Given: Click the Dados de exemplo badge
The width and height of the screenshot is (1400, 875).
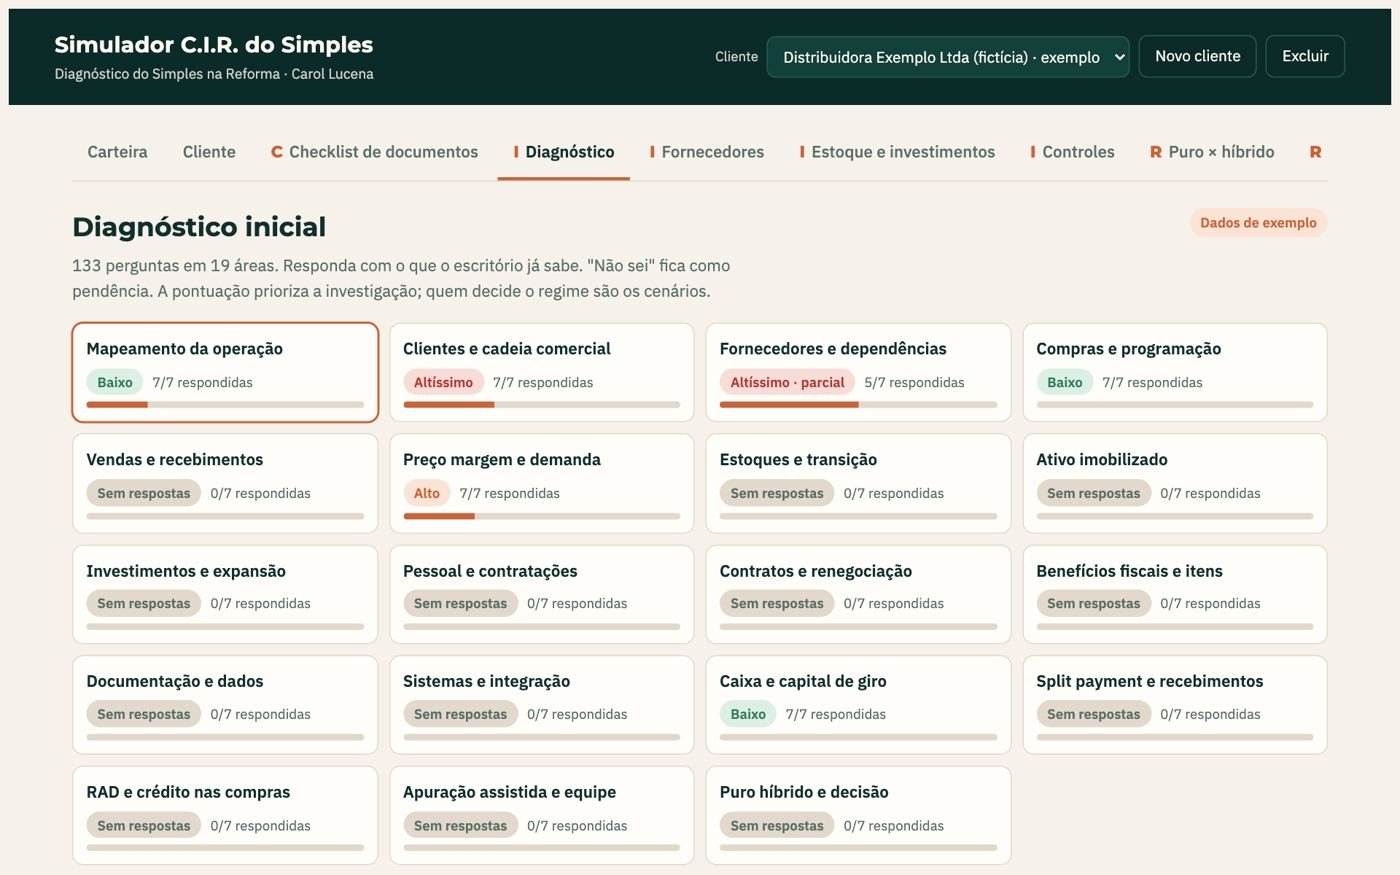Looking at the screenshot, I should pyautogui.click(x=1258, y=223).
